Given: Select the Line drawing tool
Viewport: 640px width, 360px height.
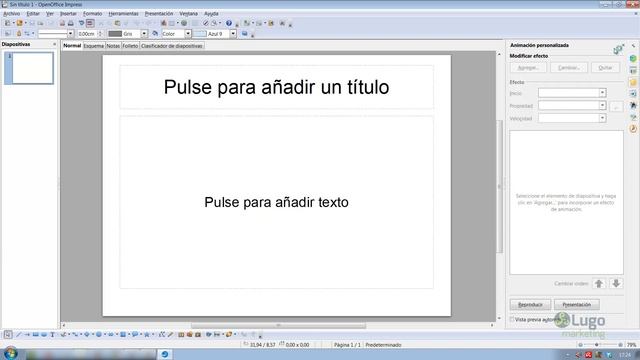Looking at the screenshot, I should 18,335.
